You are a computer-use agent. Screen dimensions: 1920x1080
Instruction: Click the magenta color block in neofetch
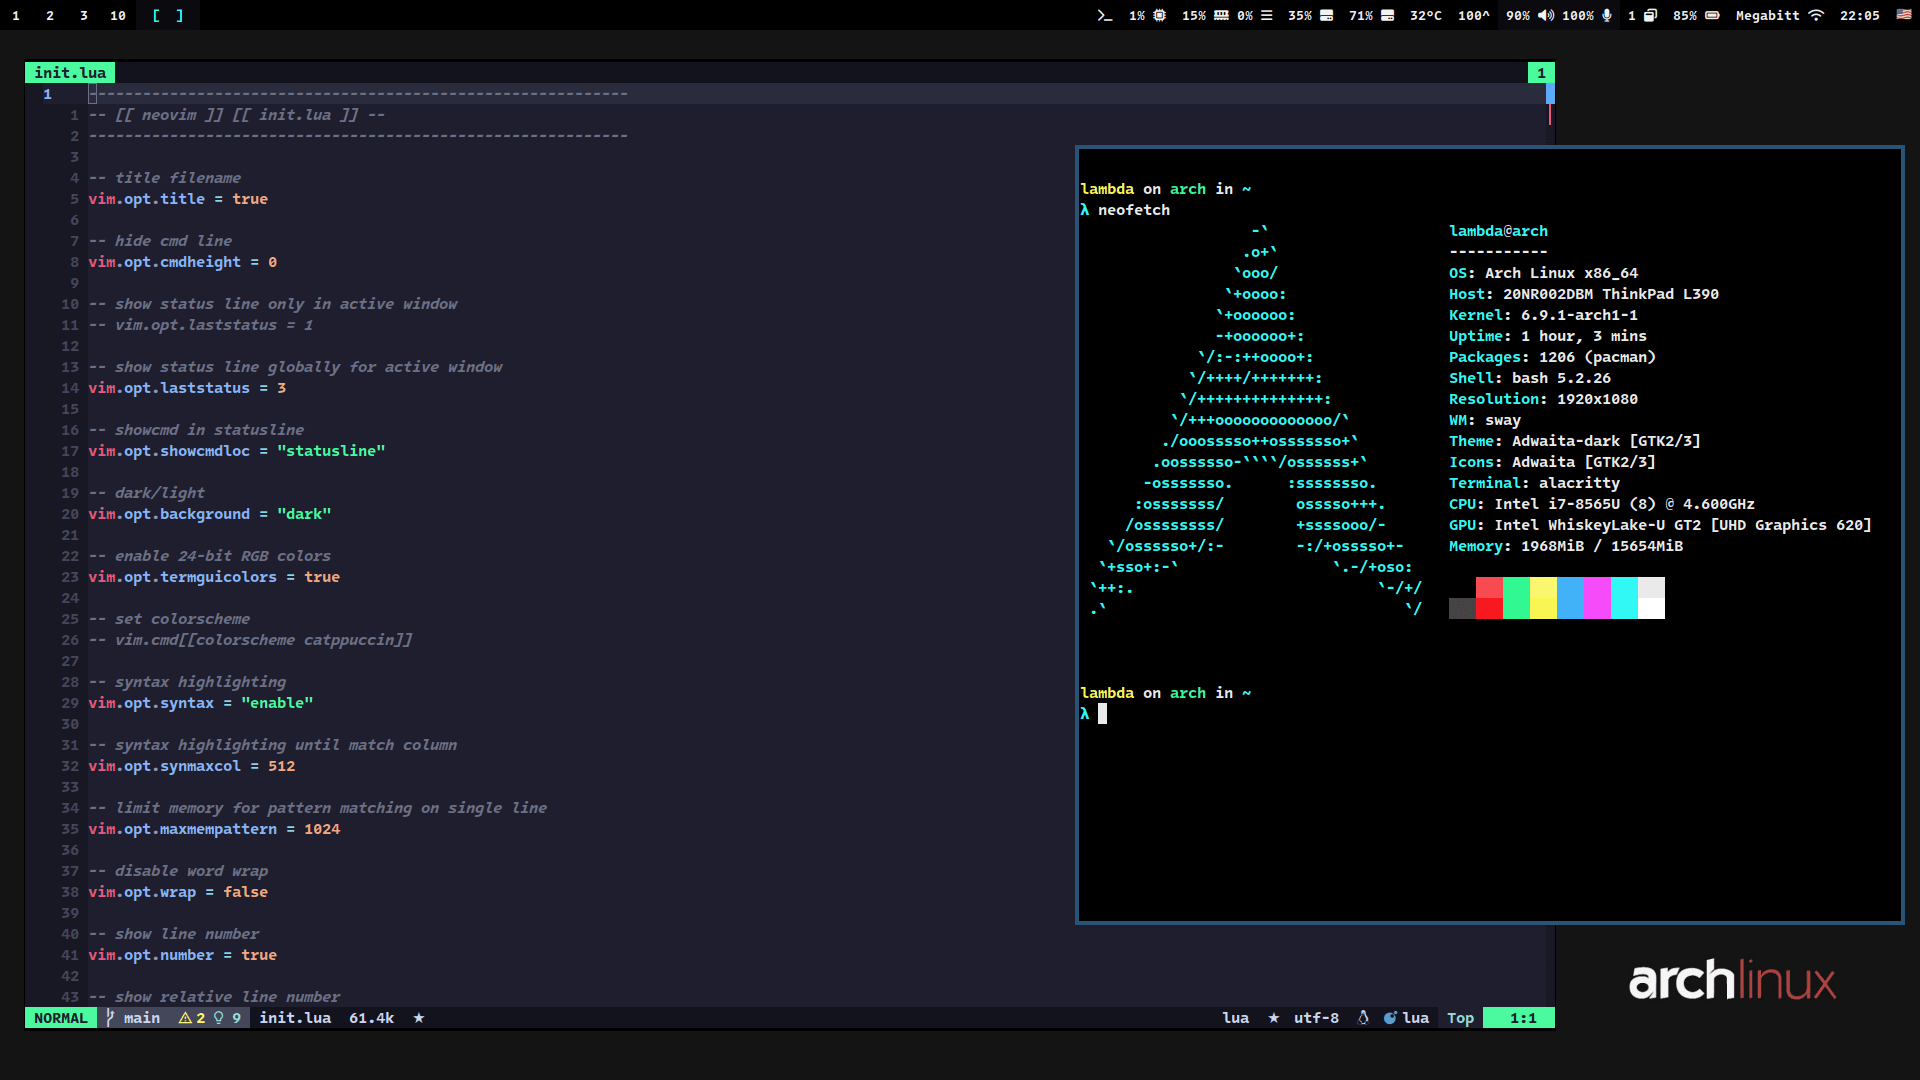(x=1597, y=598)
